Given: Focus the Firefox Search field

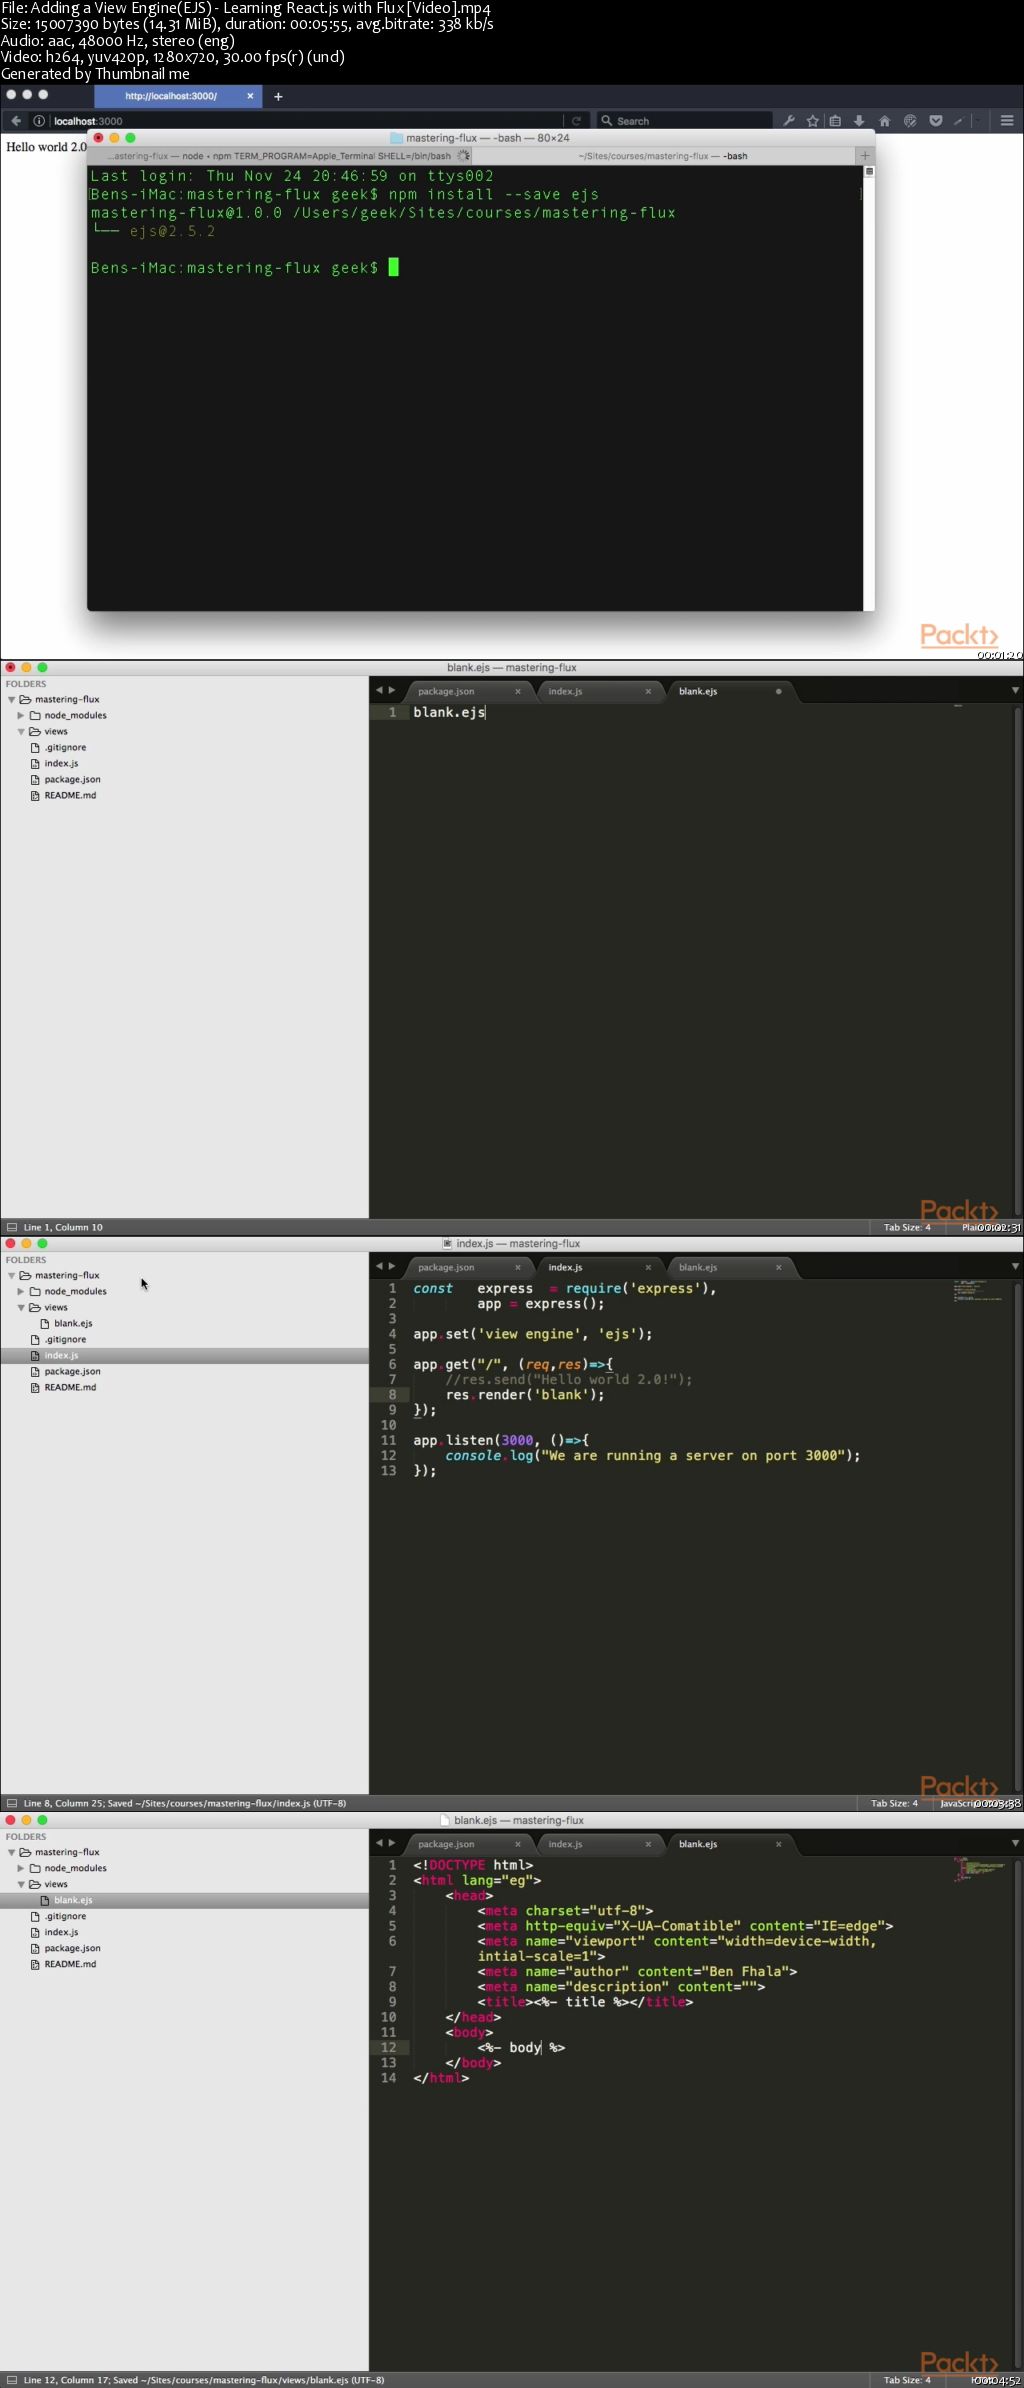Looking at the screenshot, I should pyautogui.click(x=685, y=121).
